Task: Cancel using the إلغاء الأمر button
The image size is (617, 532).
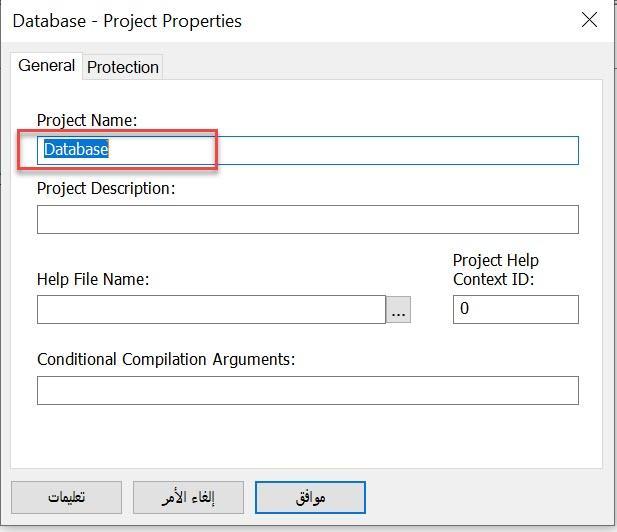Action: (x=188, y=498)
